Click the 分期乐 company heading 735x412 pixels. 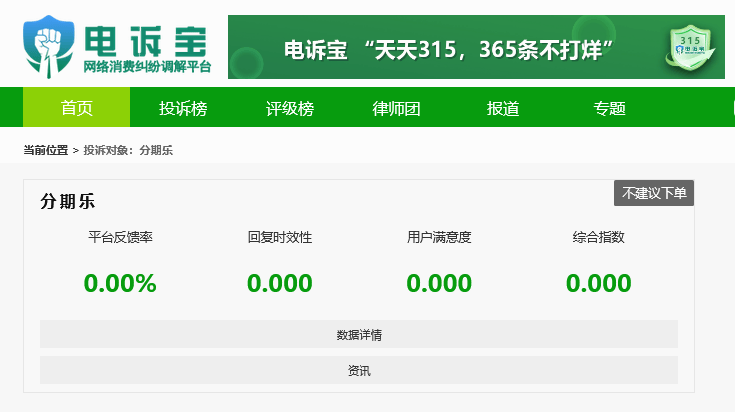[68, 201]
